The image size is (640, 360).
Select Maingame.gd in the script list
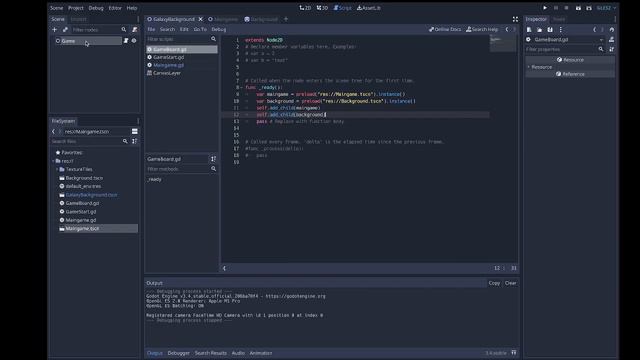point(182,65)
